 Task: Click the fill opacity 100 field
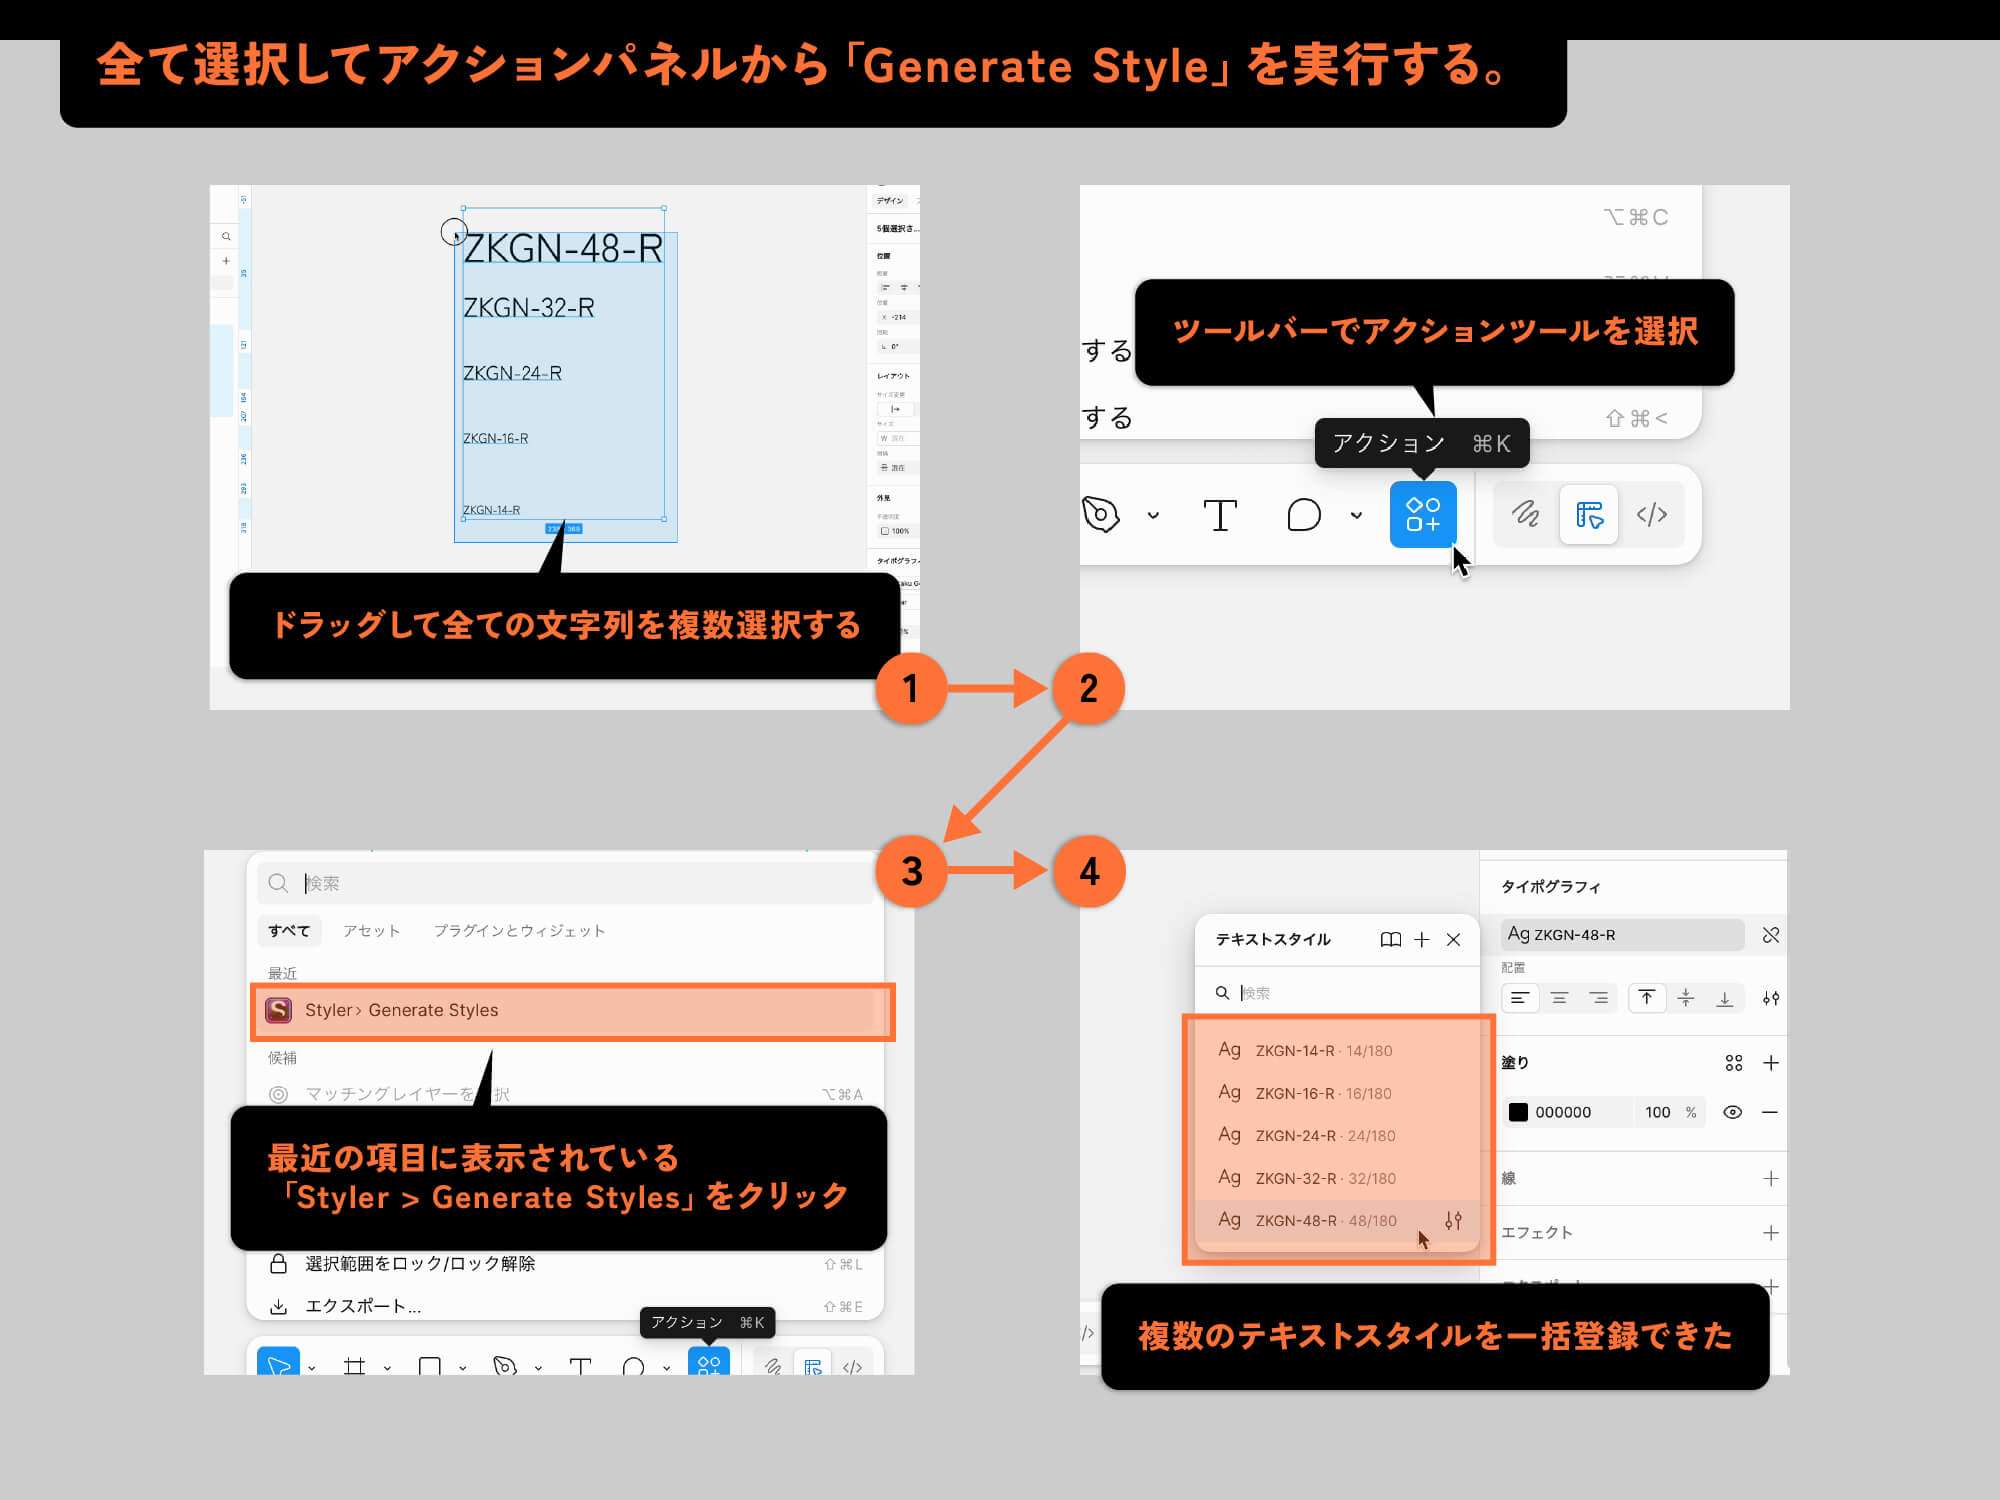[1658, 1113]
